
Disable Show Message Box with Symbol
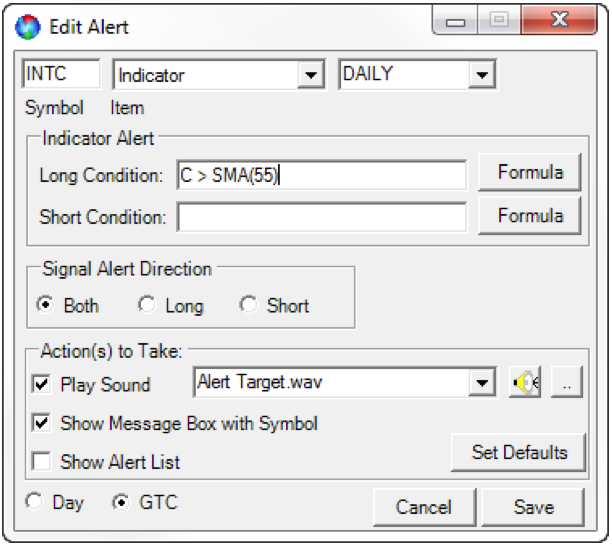tap(41, 423)
